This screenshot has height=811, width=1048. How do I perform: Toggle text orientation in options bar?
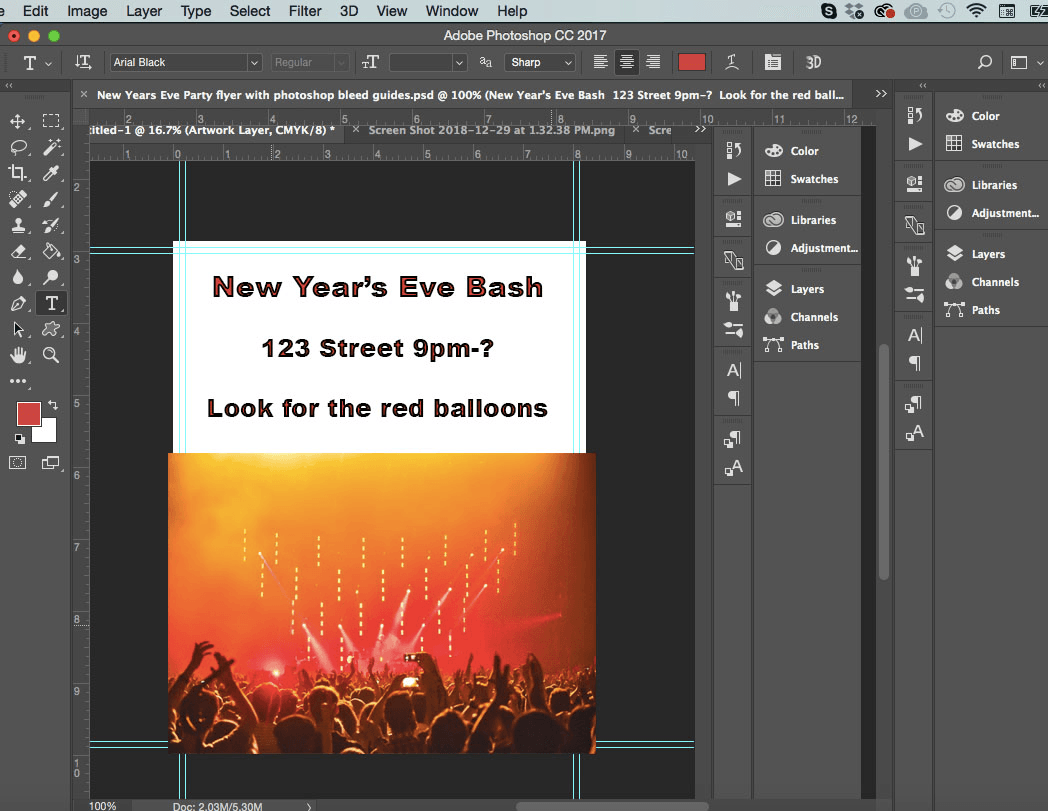(x=84, y=62)
